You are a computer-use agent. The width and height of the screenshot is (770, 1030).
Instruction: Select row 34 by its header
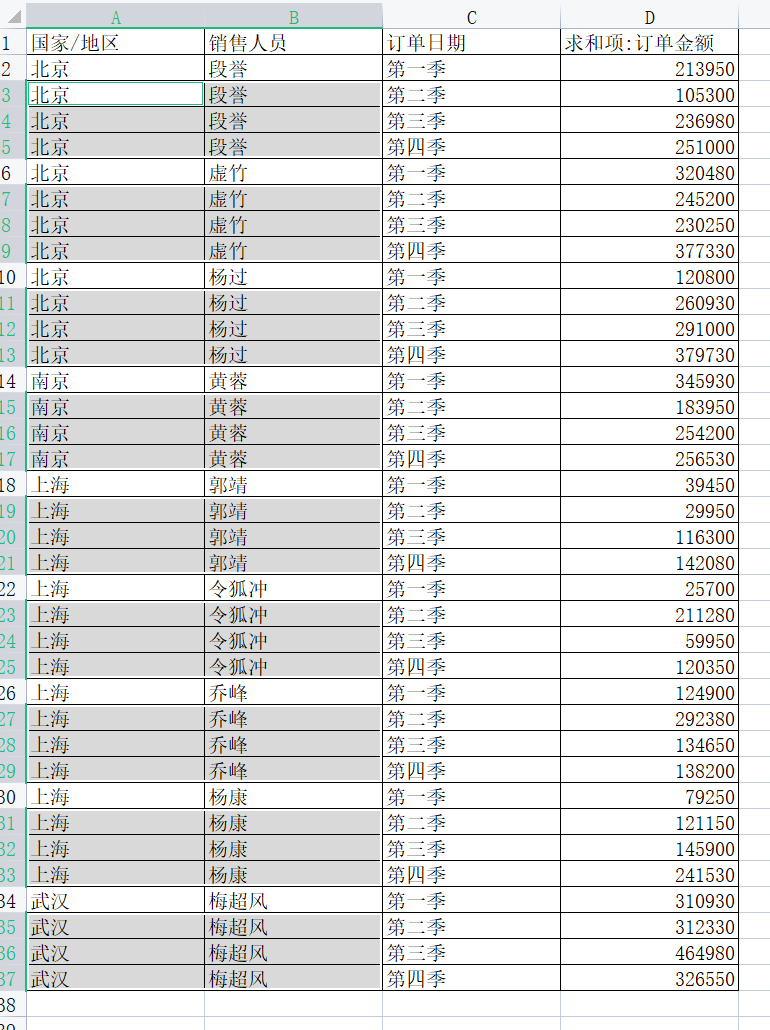click(x=12, y=901)
